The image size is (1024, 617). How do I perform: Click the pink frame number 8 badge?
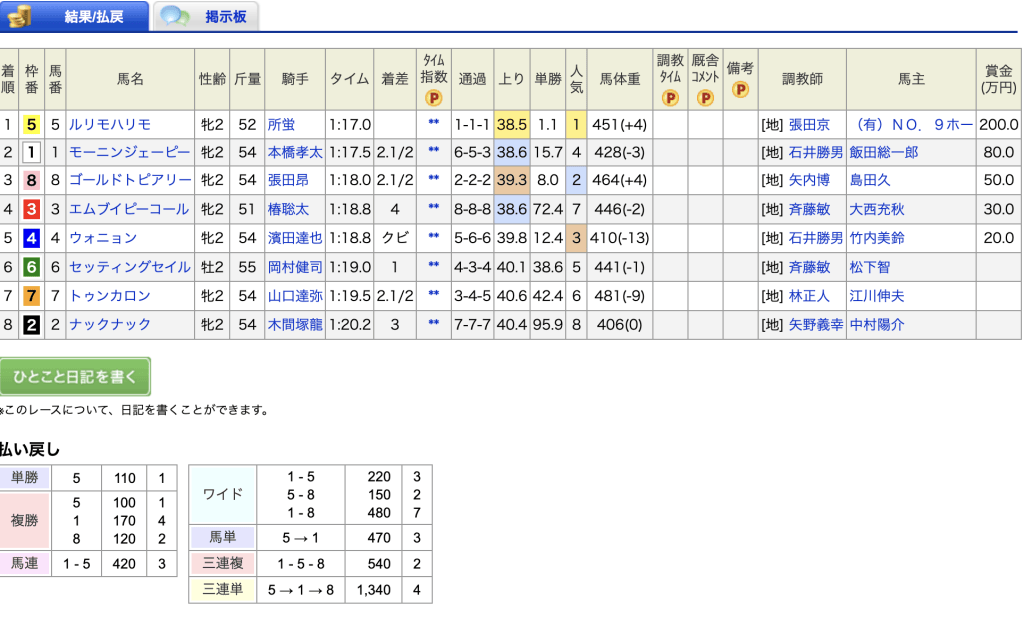click(31, 180)
